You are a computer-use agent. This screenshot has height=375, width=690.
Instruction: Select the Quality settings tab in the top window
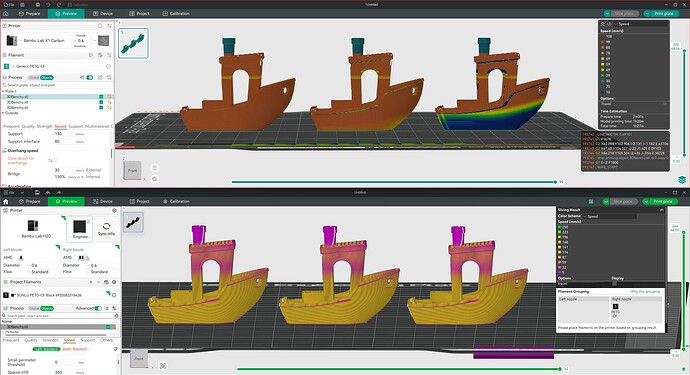28,126
